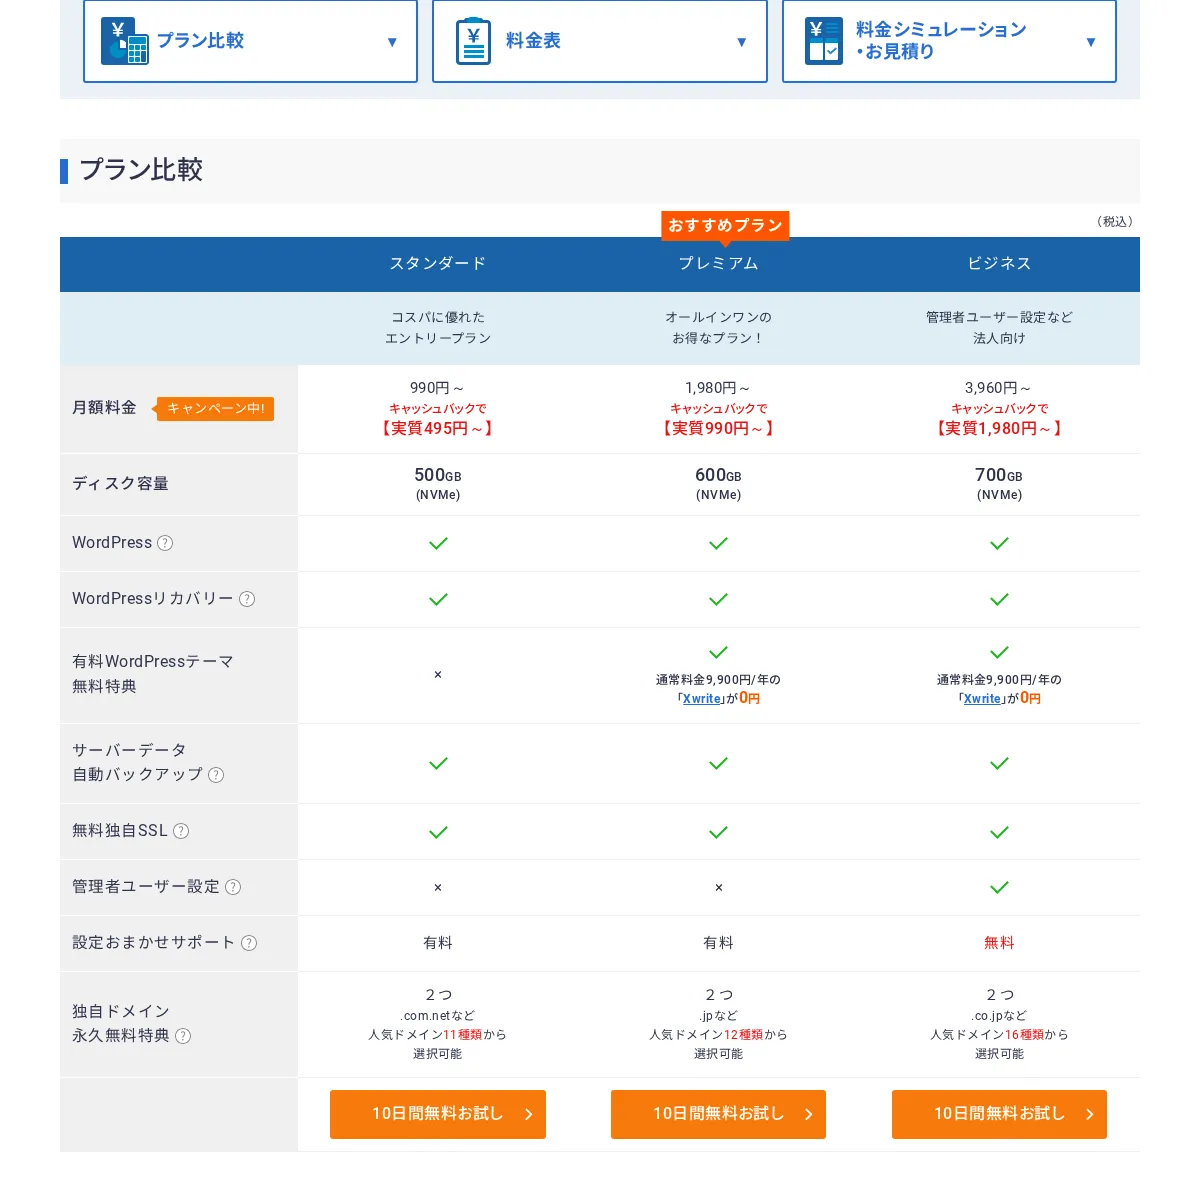
Task: Click オールインワンのお得なプラン description
Action: [x=718, y=328]
